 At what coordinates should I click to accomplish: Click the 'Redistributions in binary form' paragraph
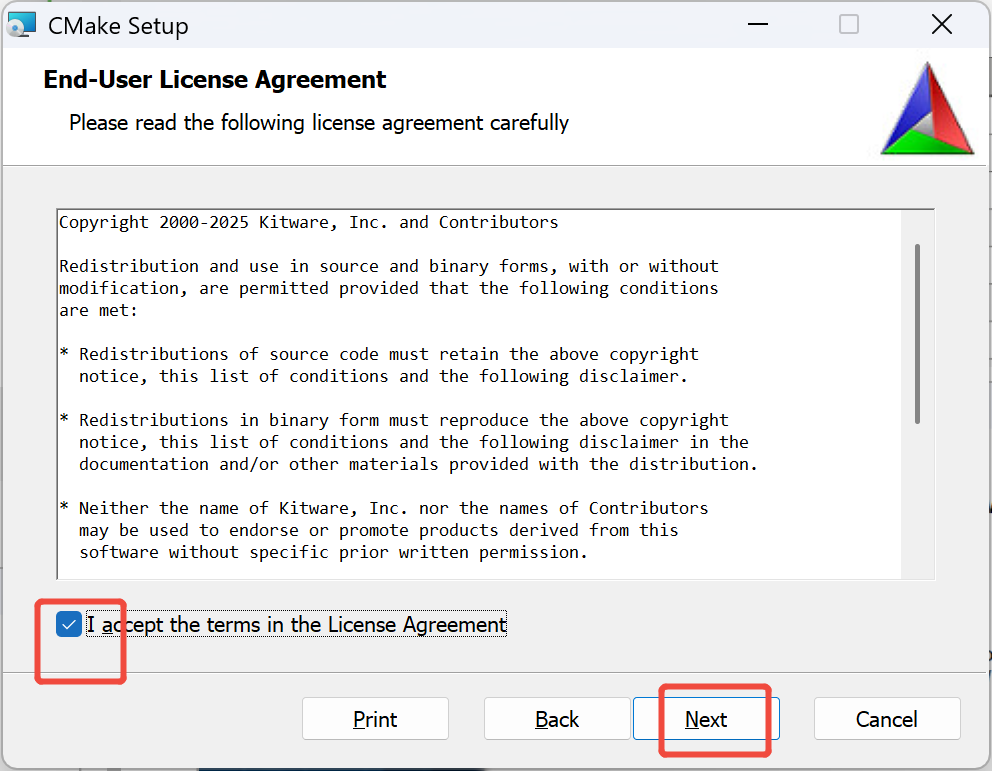coord(408,442)
